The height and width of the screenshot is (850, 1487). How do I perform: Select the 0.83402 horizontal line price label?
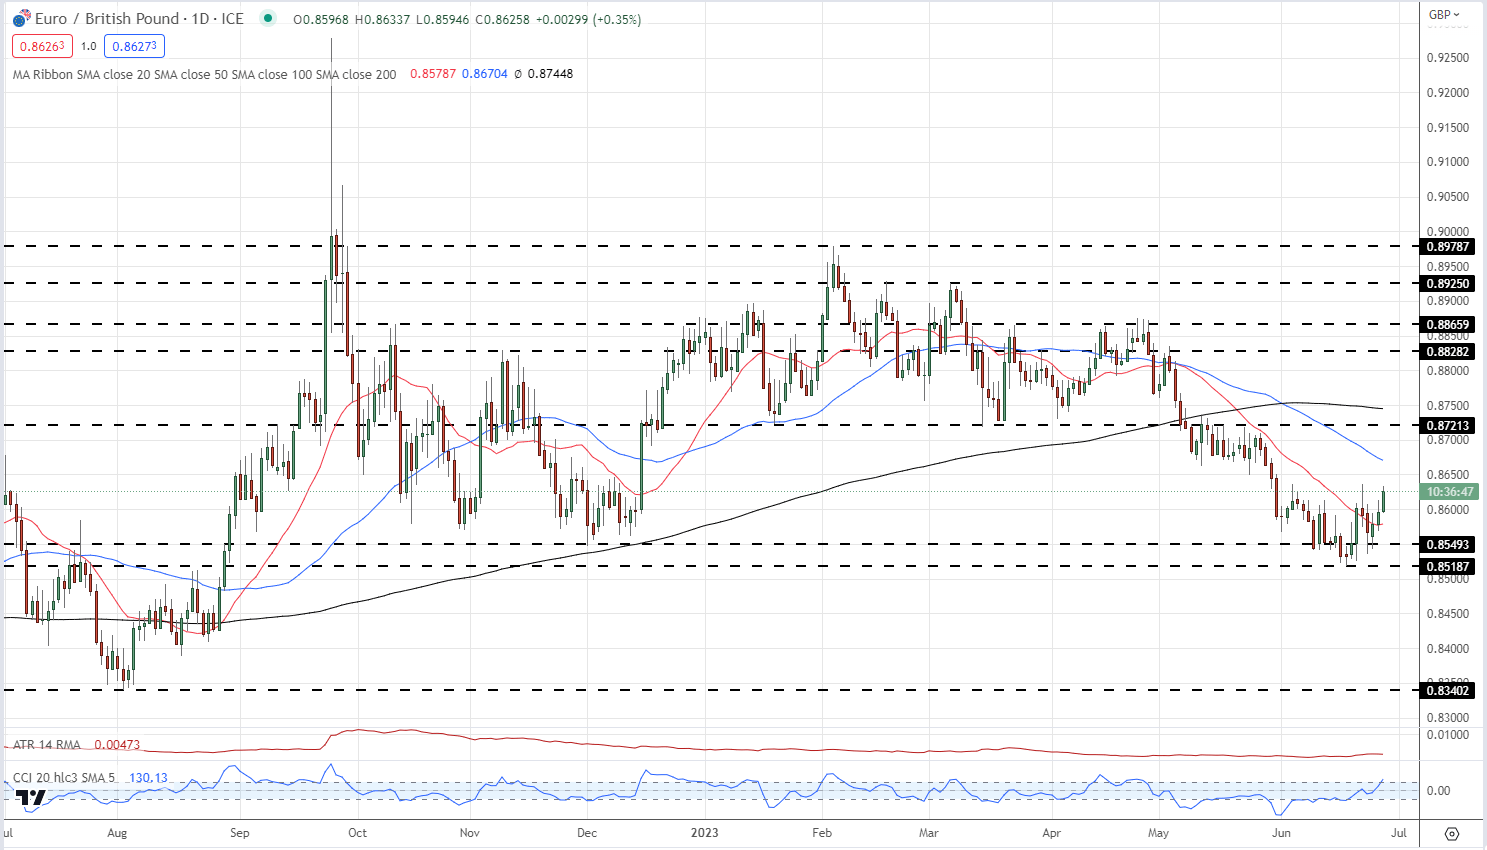click(1447, 691)
